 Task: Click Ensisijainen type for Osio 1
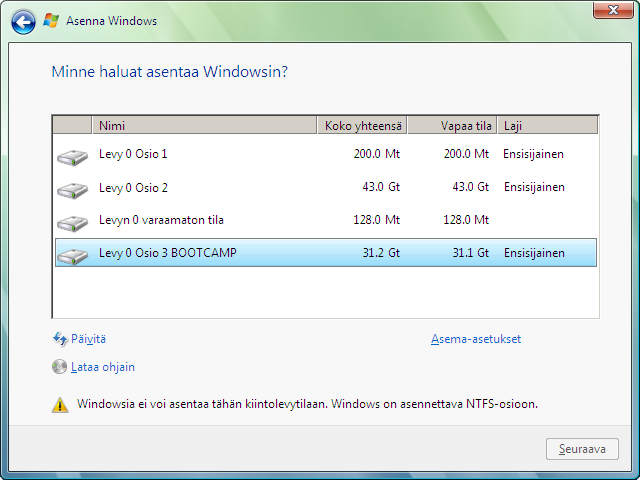533,154
